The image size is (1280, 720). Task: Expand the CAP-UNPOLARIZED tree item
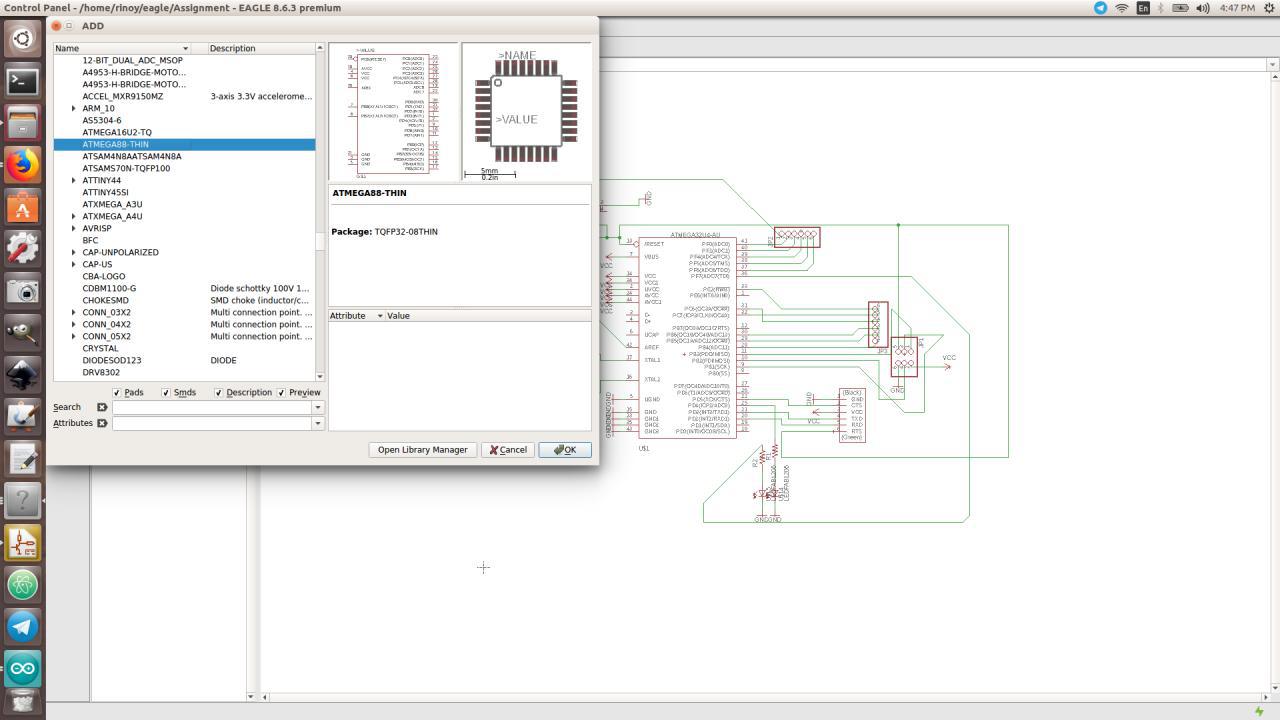[x=73, y=252]
